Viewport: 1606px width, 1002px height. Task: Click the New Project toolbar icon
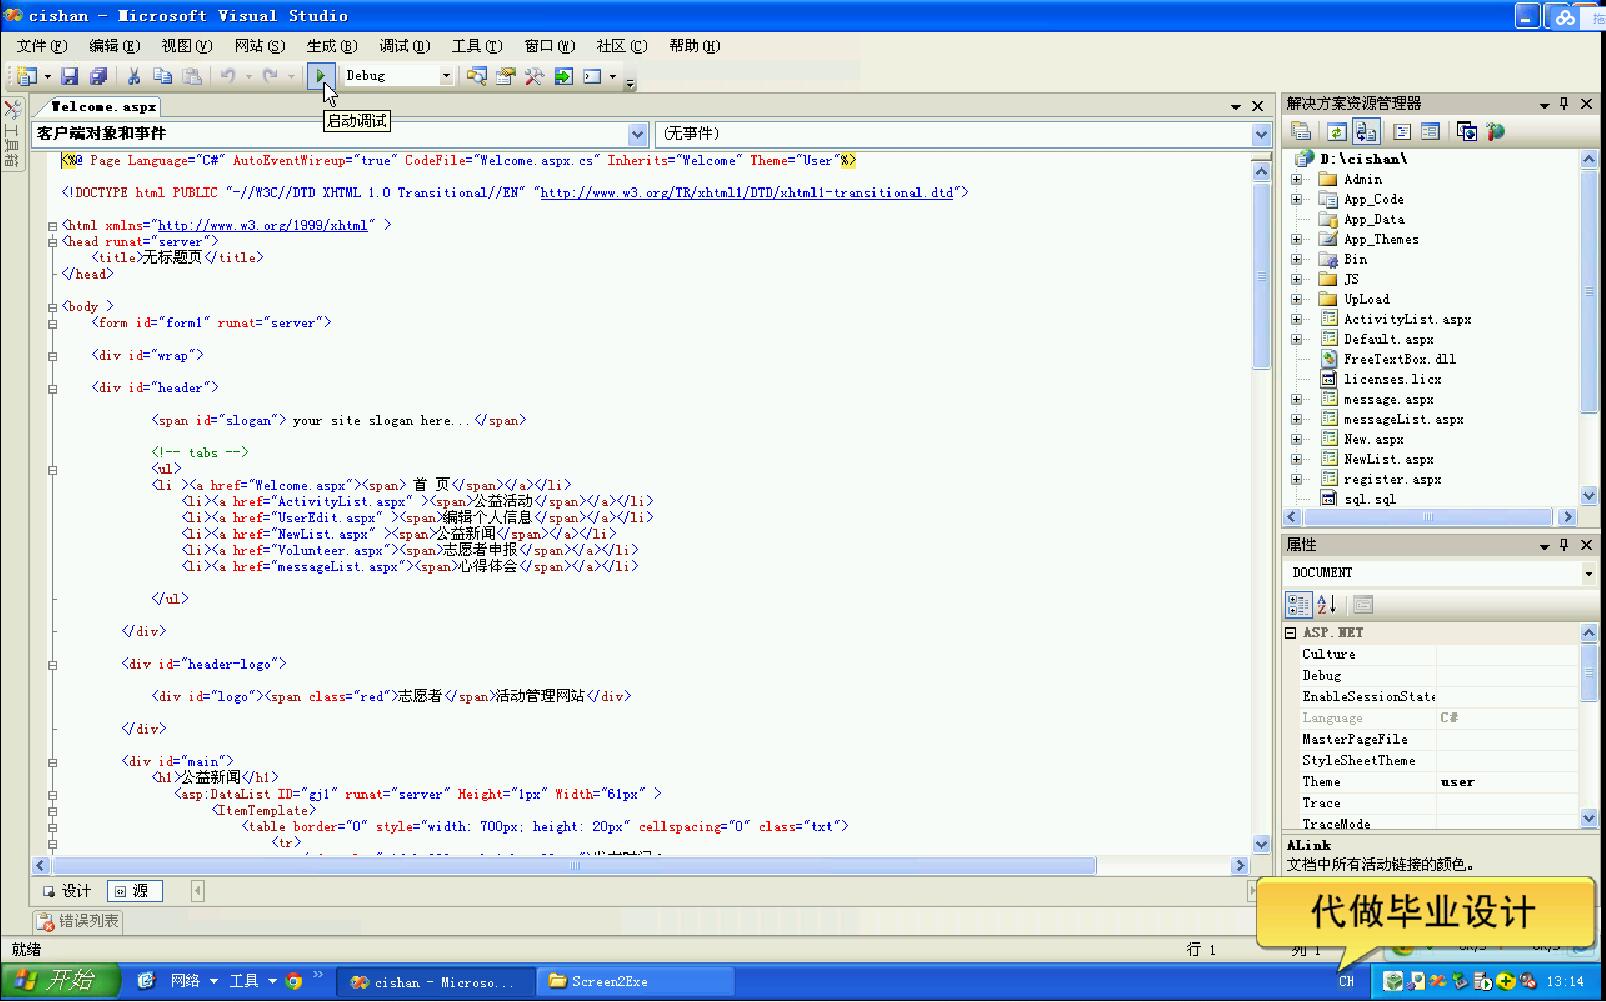27,76
